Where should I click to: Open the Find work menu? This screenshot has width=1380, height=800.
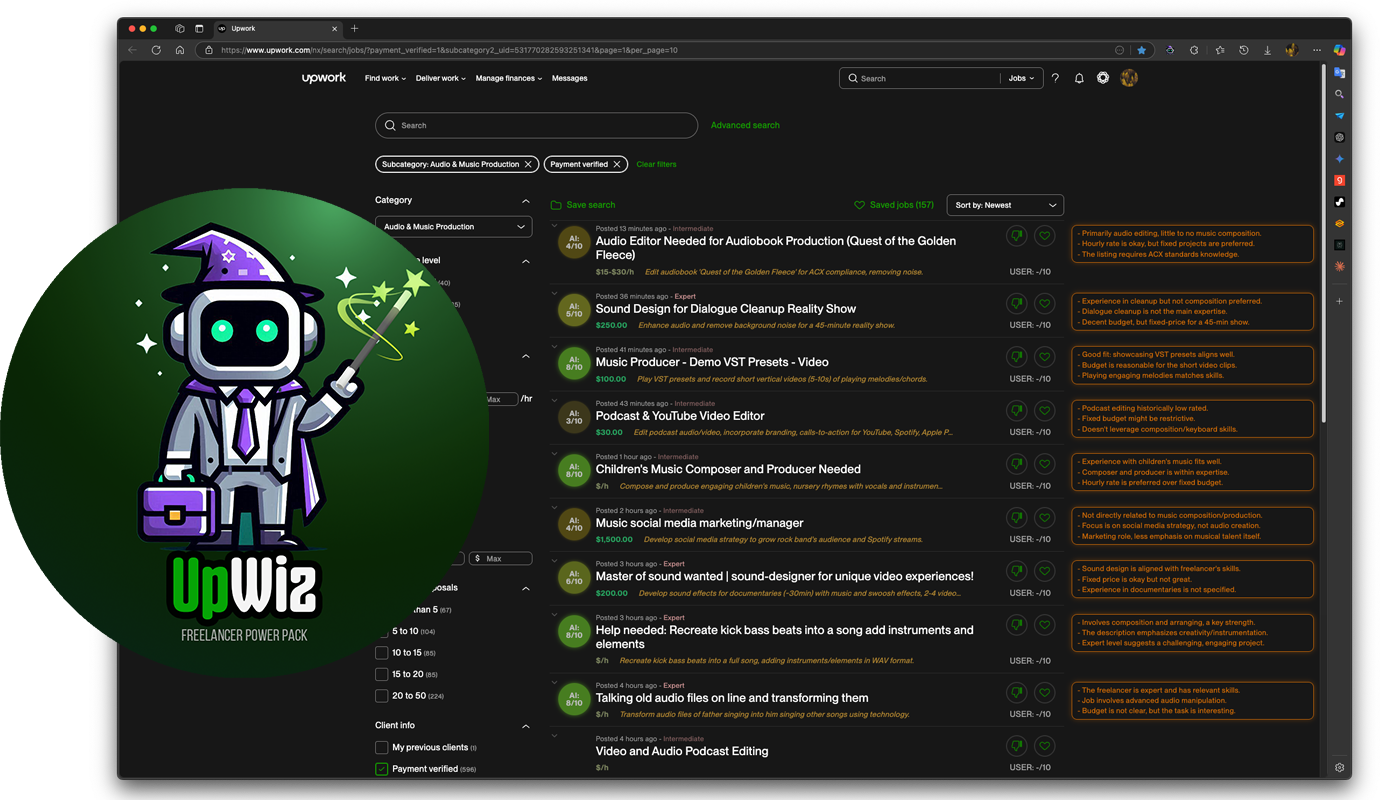click(x=384, y=77)
